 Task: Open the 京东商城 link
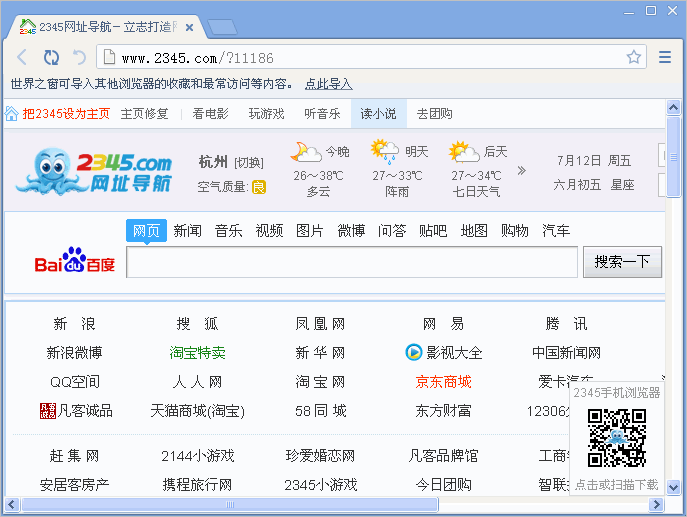[x=443, y=382]
